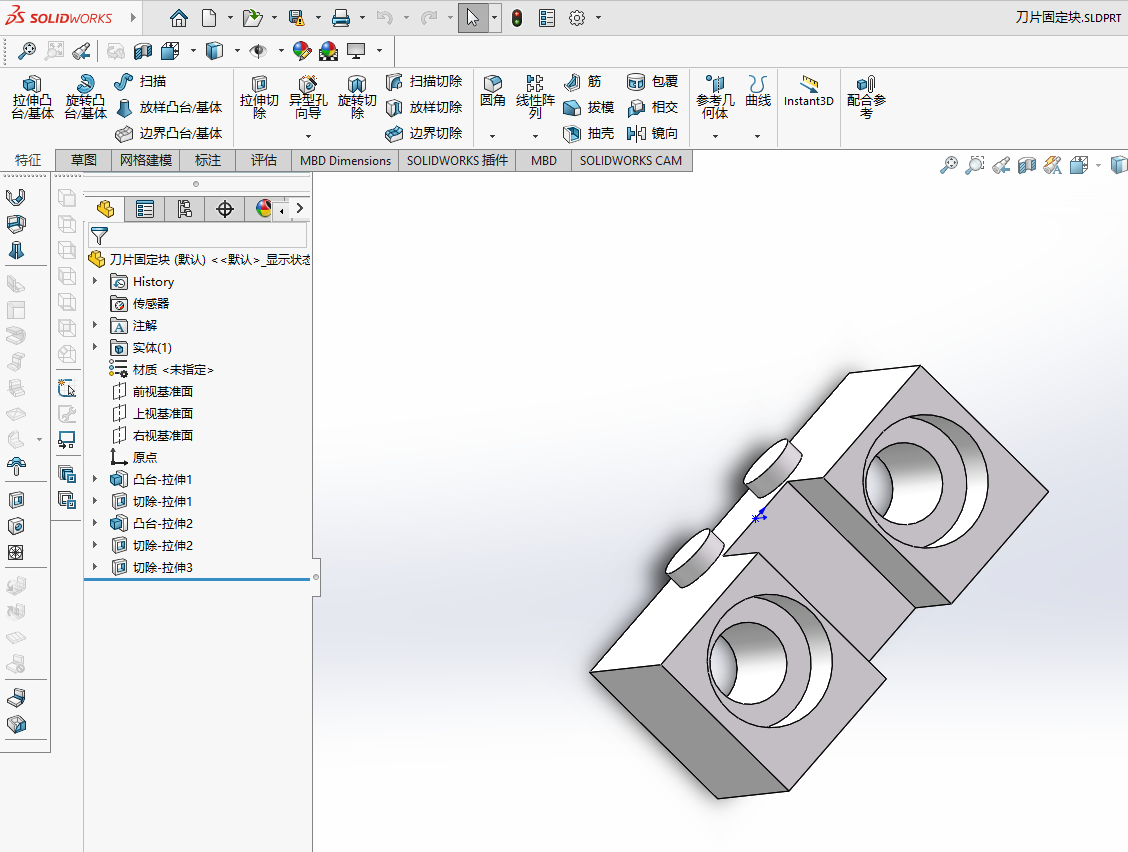Viewport: 1128px width, 852px height.
Task: Click the Mirror tool (镜向)
Action: [x=652, y=133]
